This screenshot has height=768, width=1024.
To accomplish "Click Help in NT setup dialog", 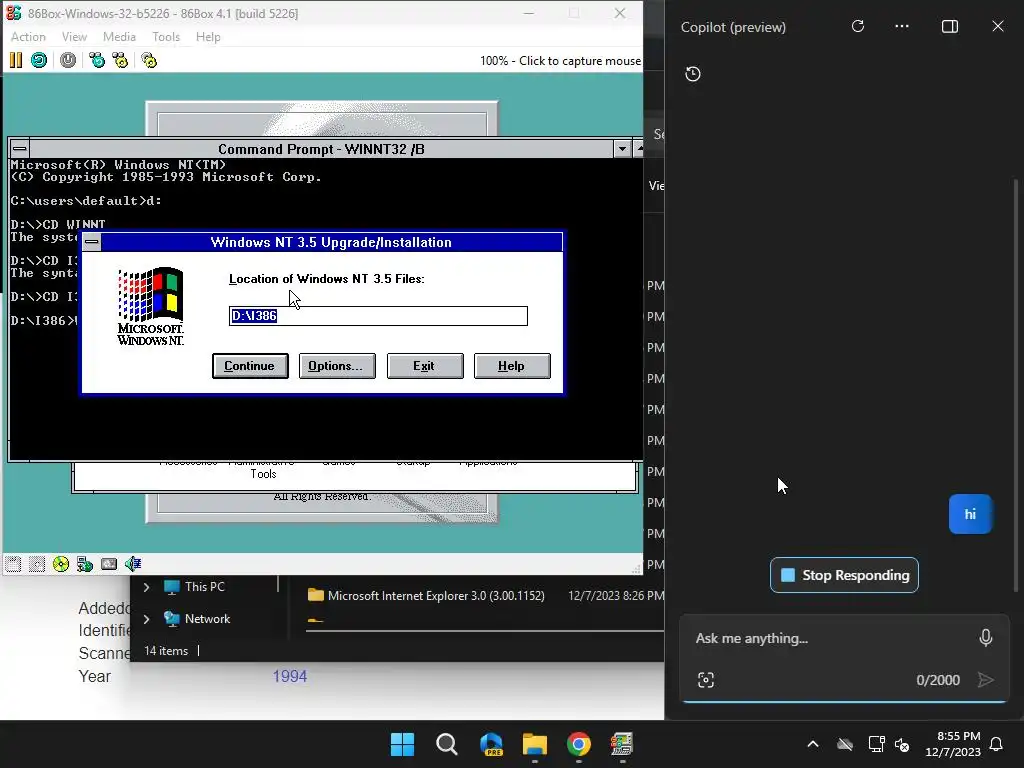I will (512, 366).
